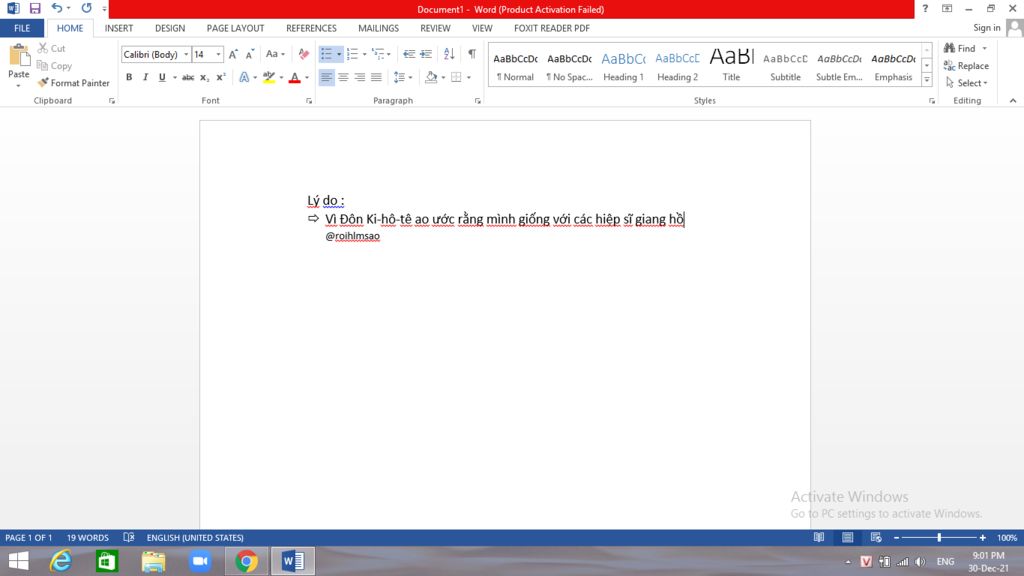Switch to the PAGE LAYOUT tab
The width and height of the screenshot is (1024, 576).
pos(235,28)
